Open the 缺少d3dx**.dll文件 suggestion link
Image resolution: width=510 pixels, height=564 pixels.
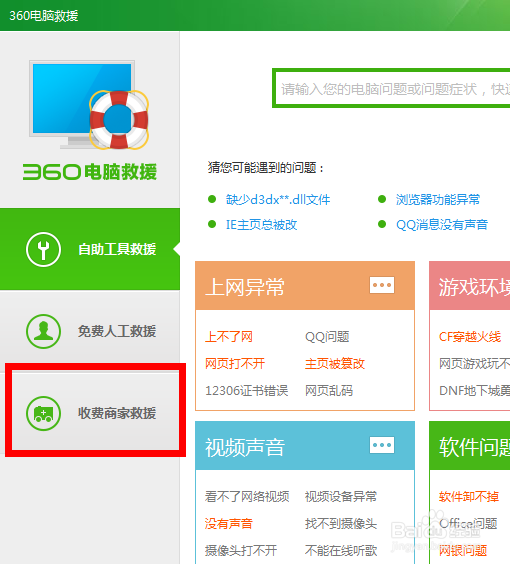click(x=278, y=200)
